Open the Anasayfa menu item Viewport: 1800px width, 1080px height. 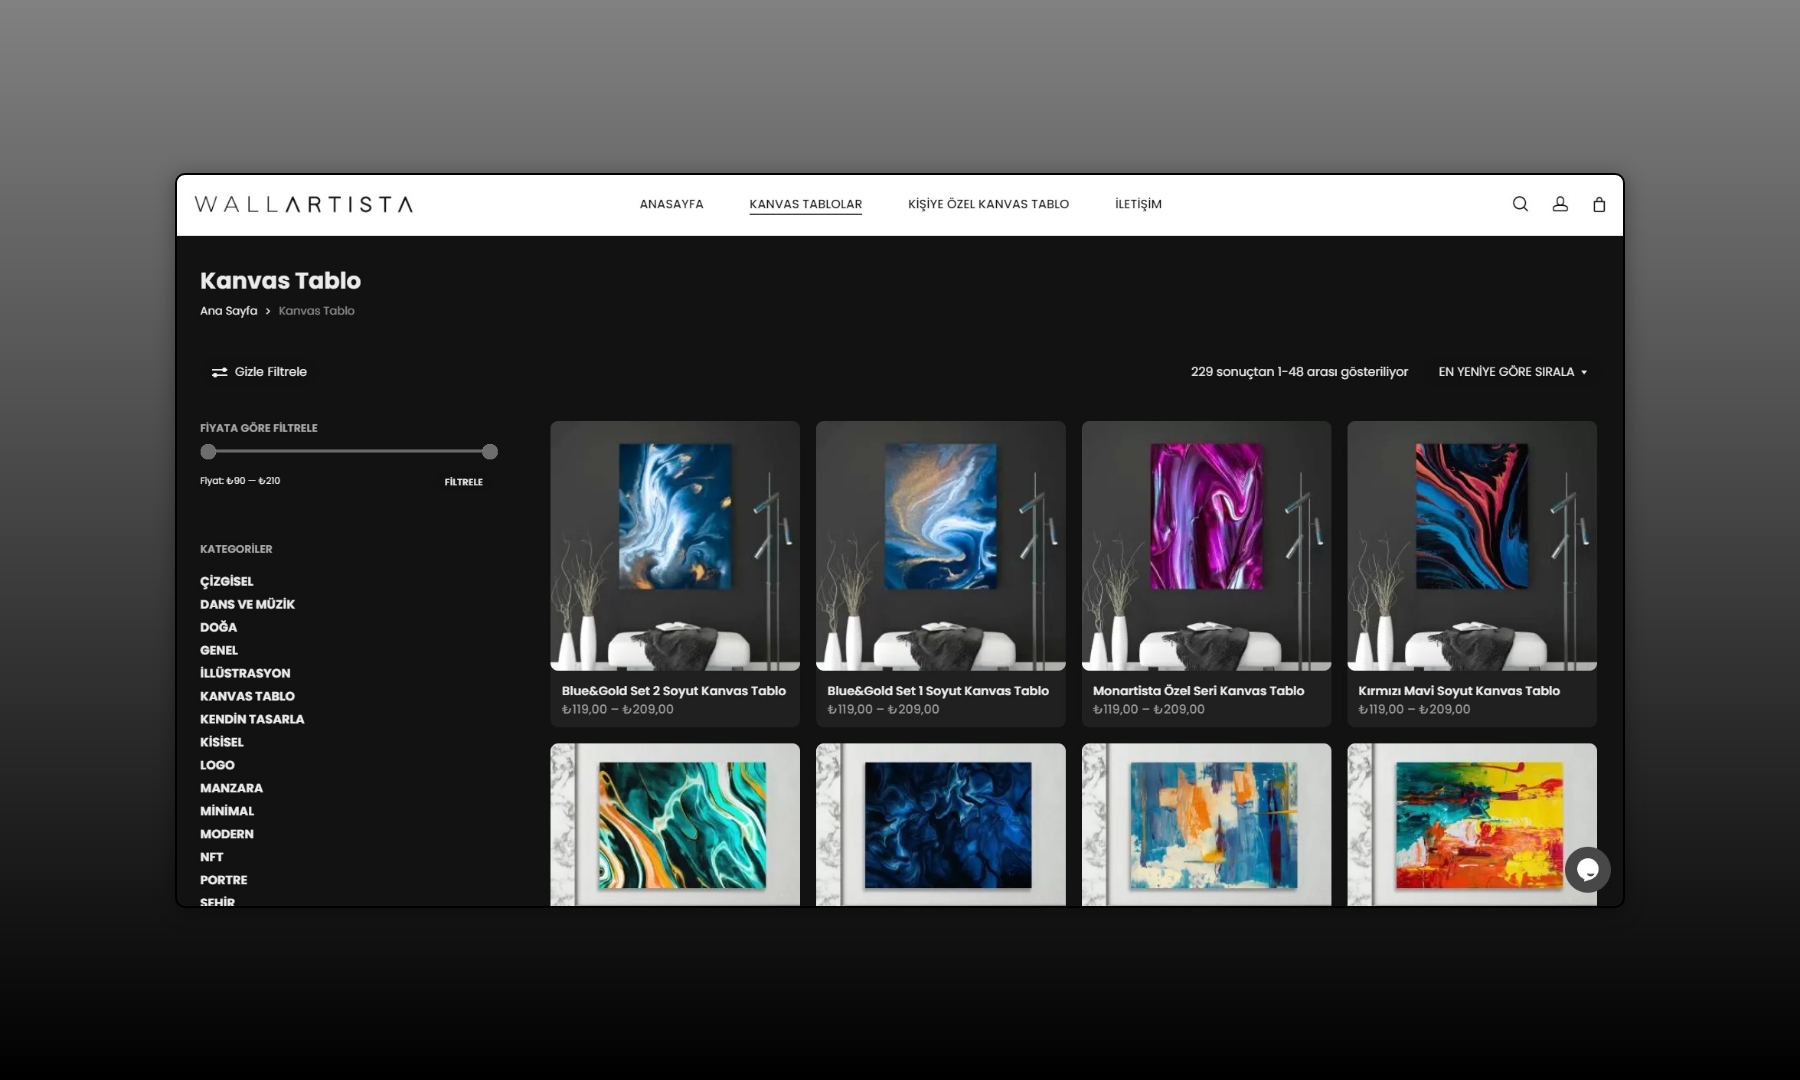671,204
